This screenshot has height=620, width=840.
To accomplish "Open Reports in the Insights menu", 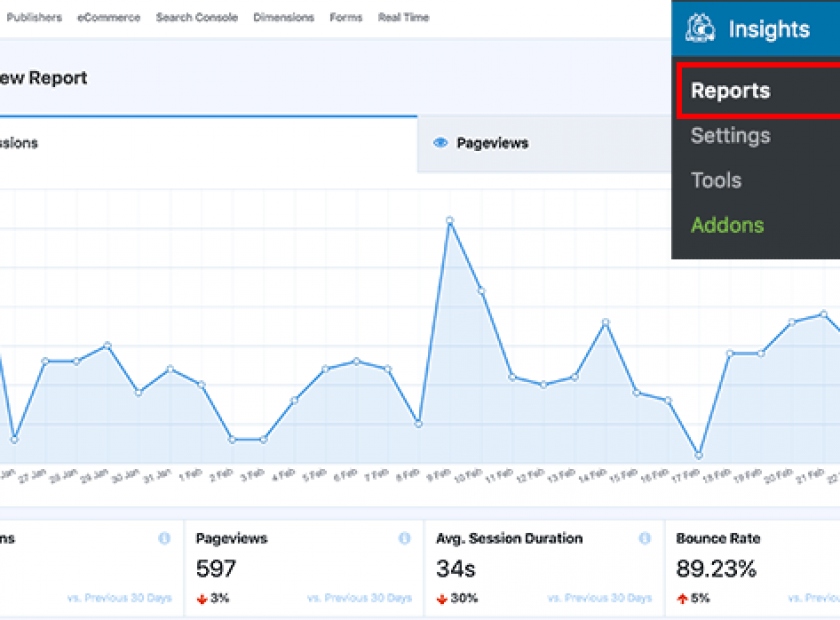I will pyautogui.click(x=731, y=91).
